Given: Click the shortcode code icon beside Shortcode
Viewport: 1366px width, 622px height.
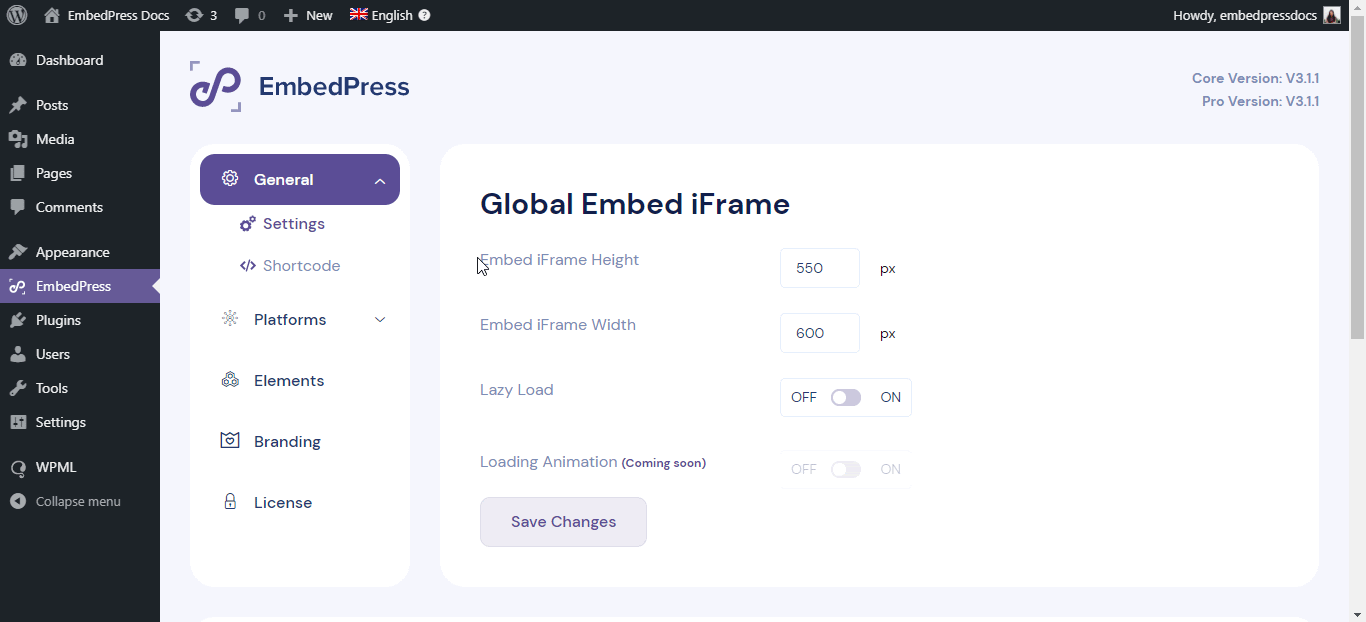Looking at the screenshot, I should point(247,265).
